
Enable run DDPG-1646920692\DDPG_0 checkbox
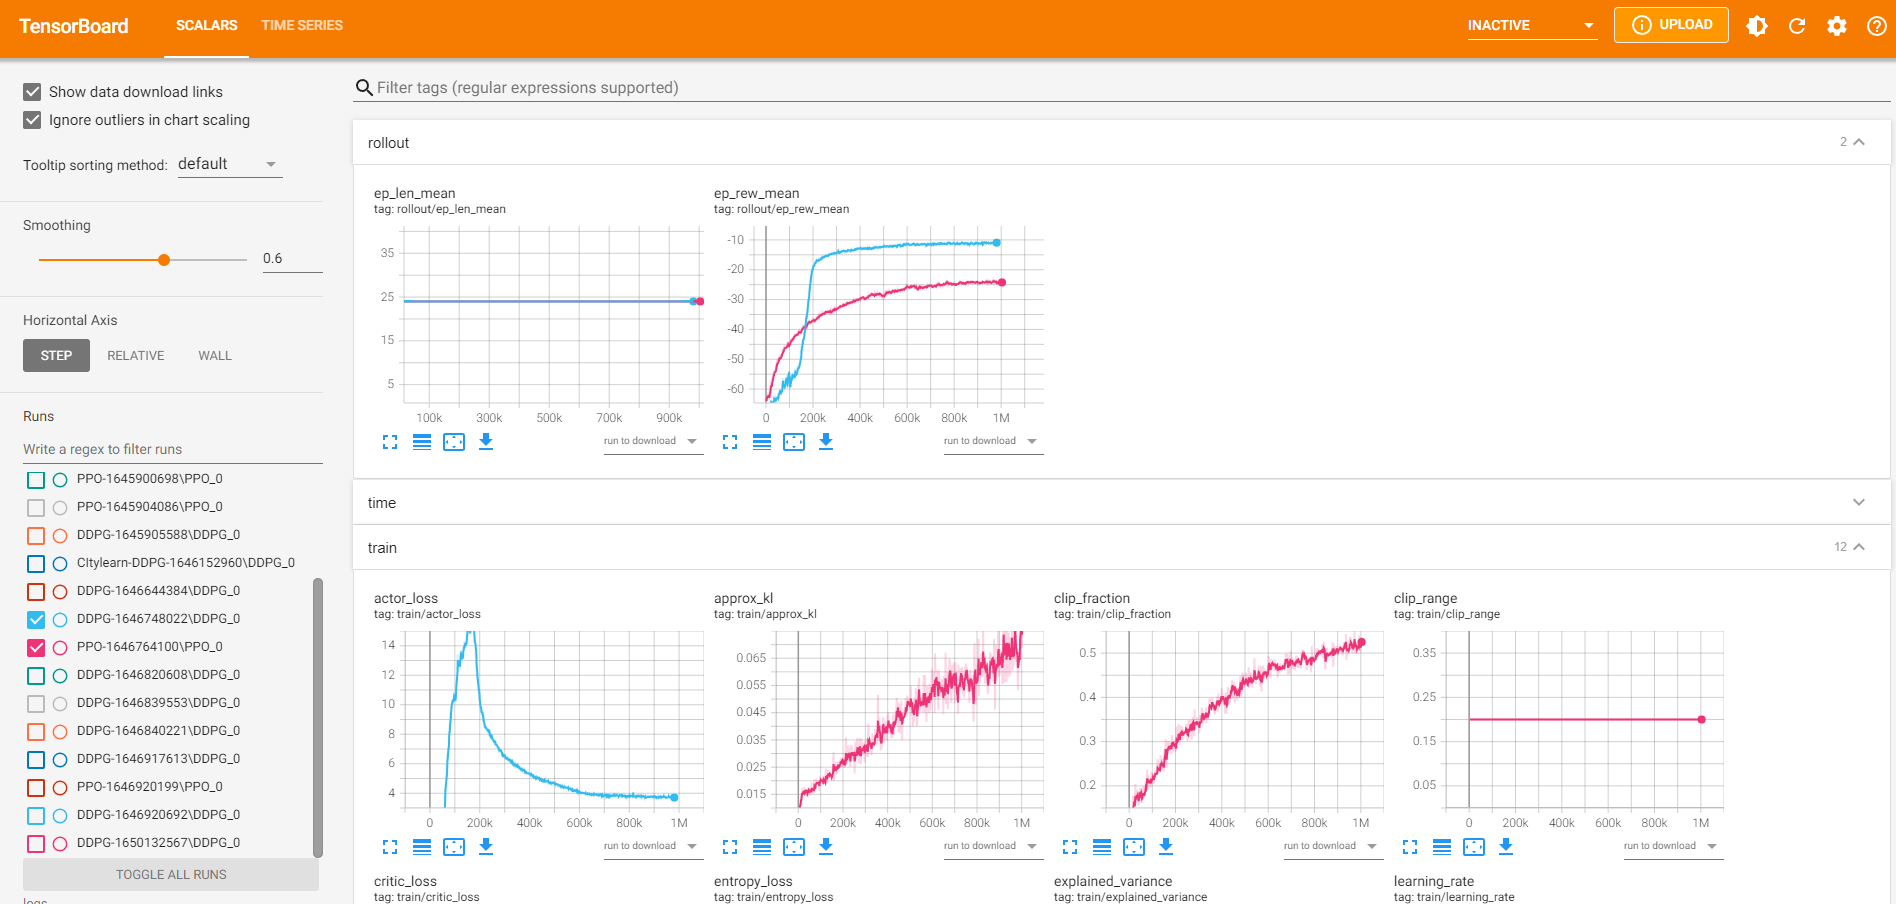(x=36, y=816)
